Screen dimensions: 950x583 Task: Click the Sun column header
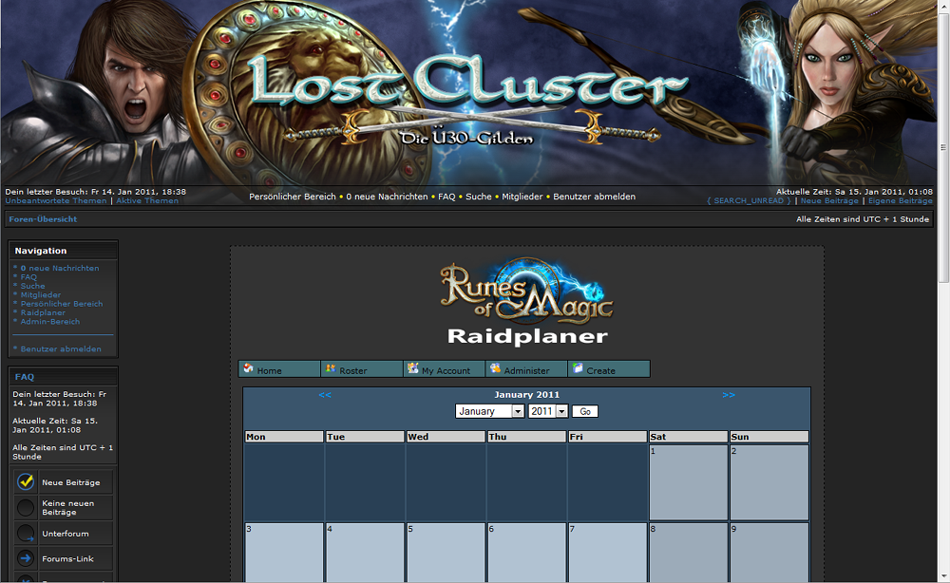(769, 437)
